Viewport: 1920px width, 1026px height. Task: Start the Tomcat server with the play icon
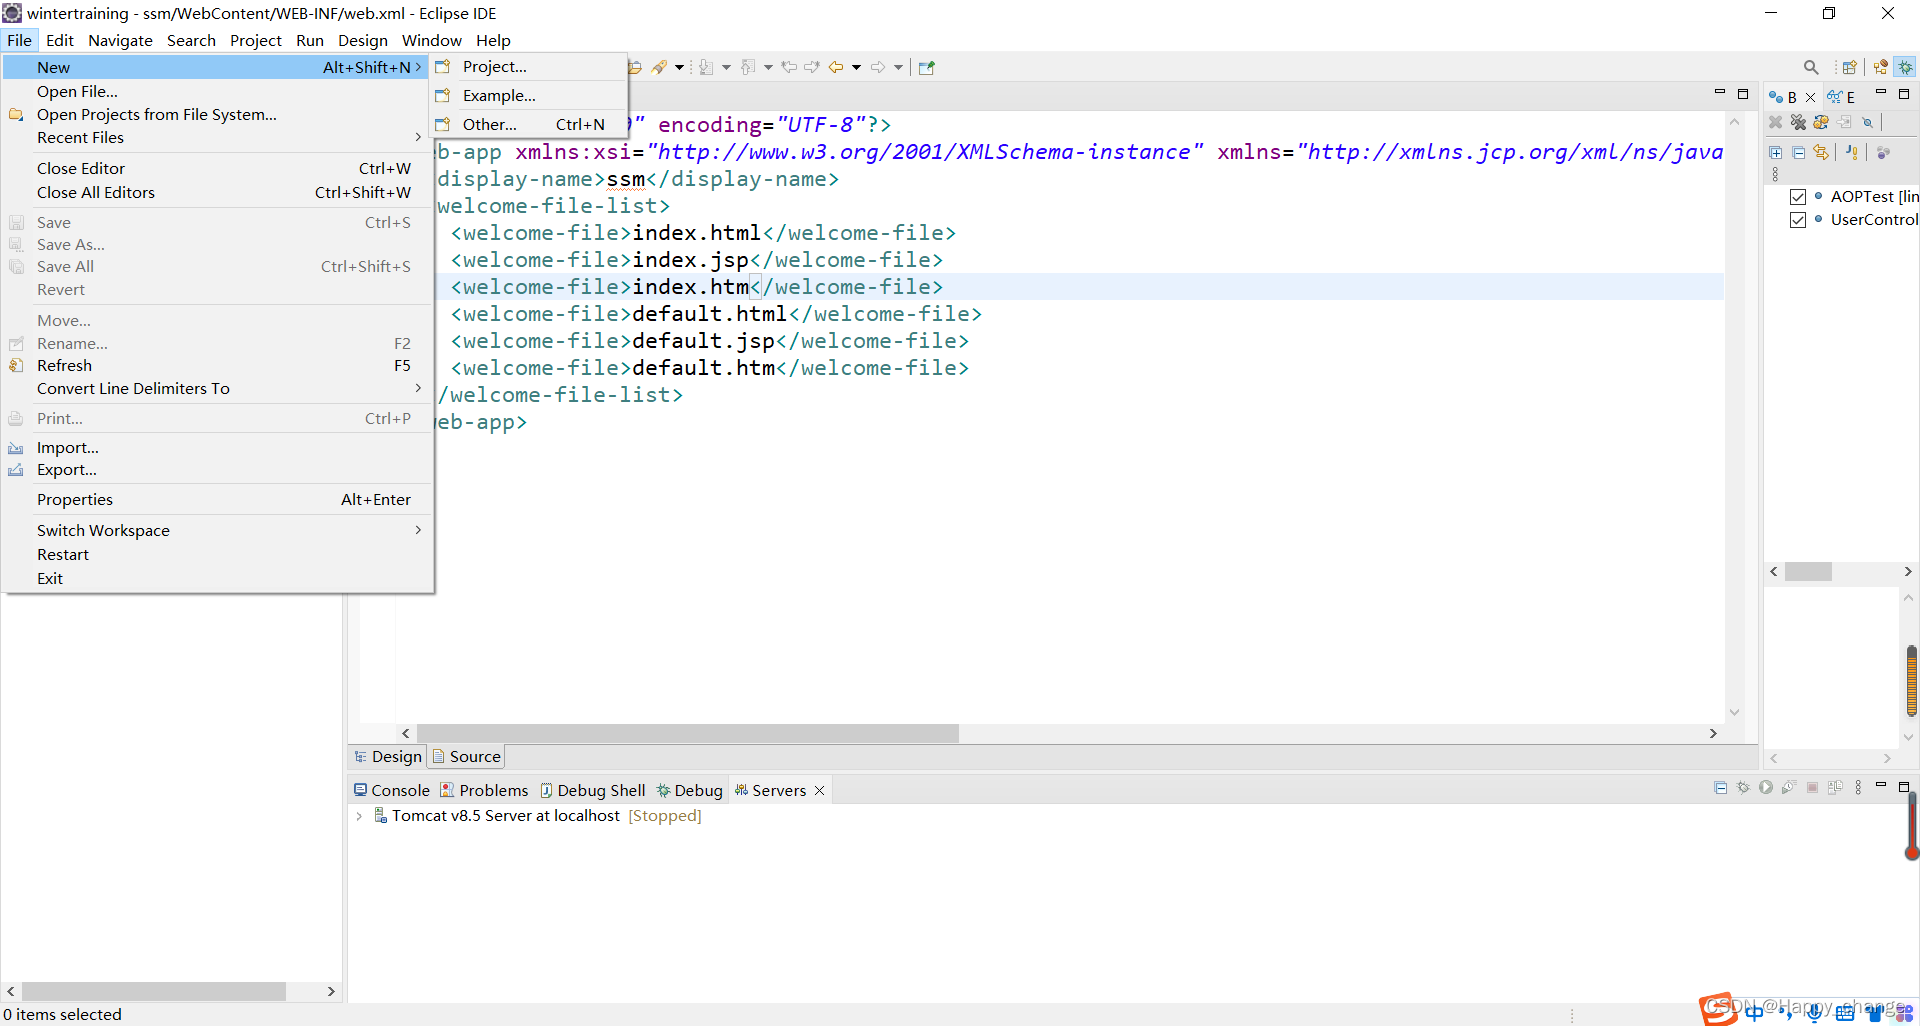tap(1765, 788)
